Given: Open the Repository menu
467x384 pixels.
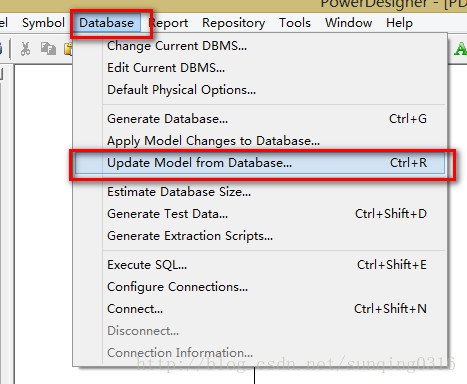Looking at the screenshot, I should [233, 23].
